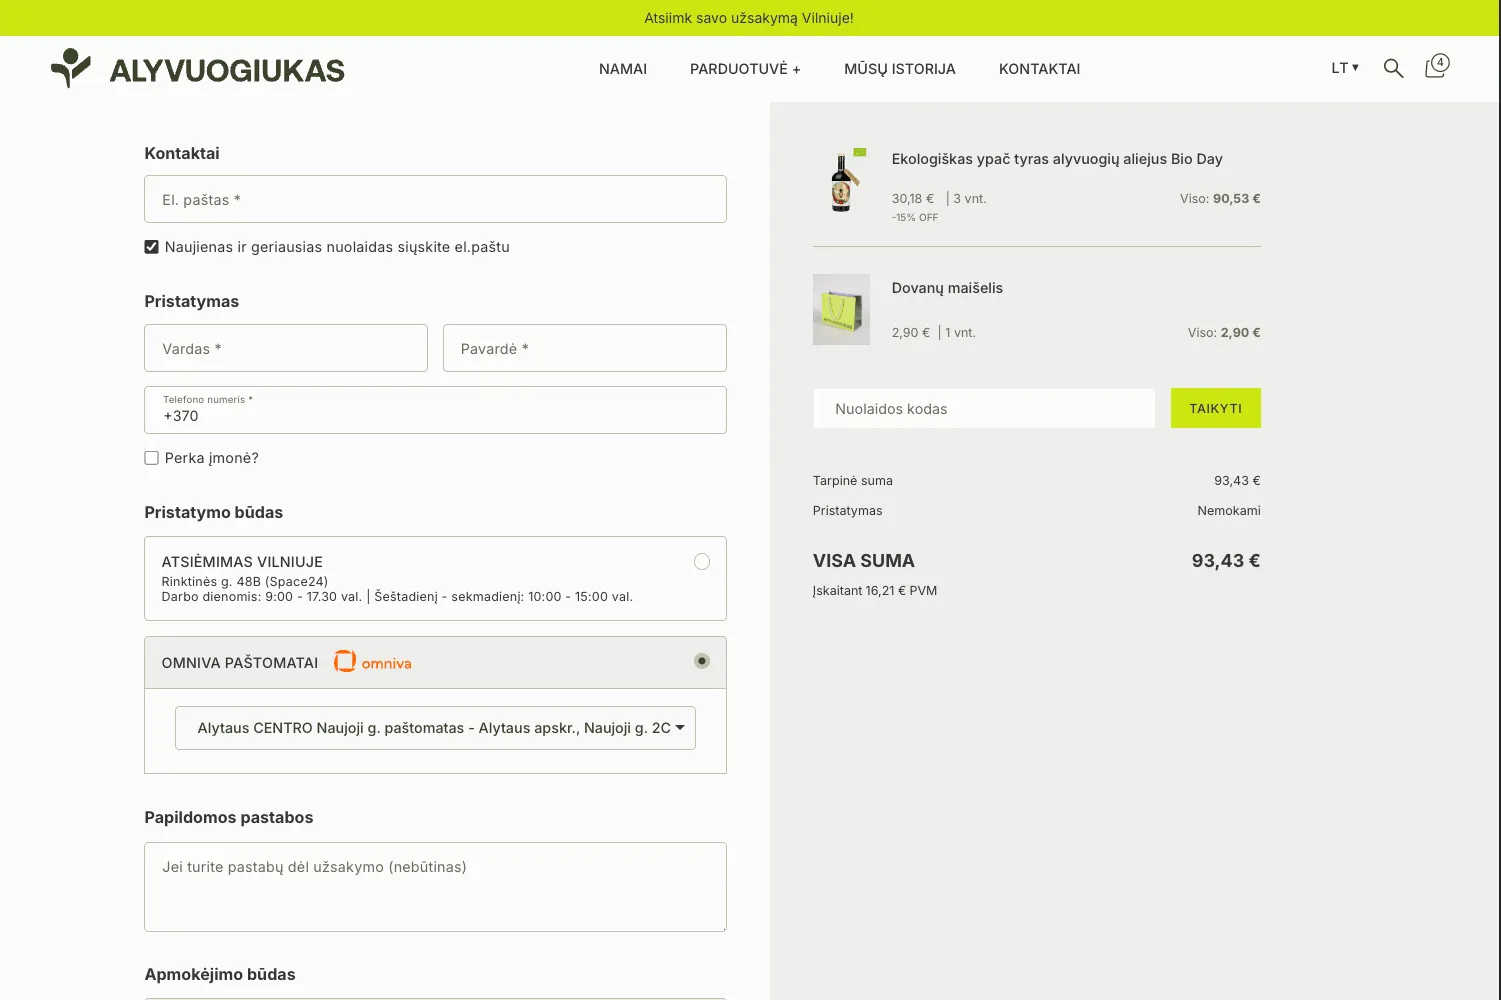1501x1000 pixels.
Task: Expand the Parduotuvė menu
Action: coord(745,69)
